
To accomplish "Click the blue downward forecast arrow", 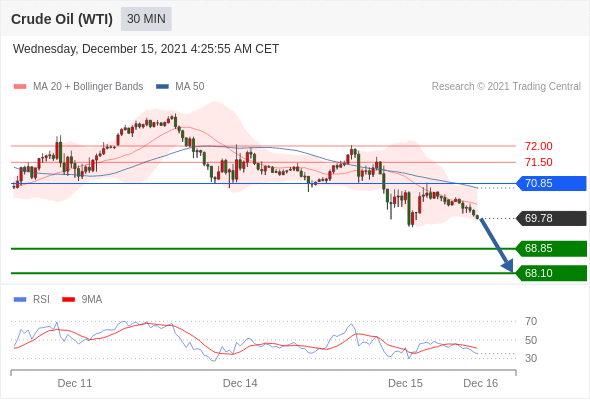I will tap(496, 245).
